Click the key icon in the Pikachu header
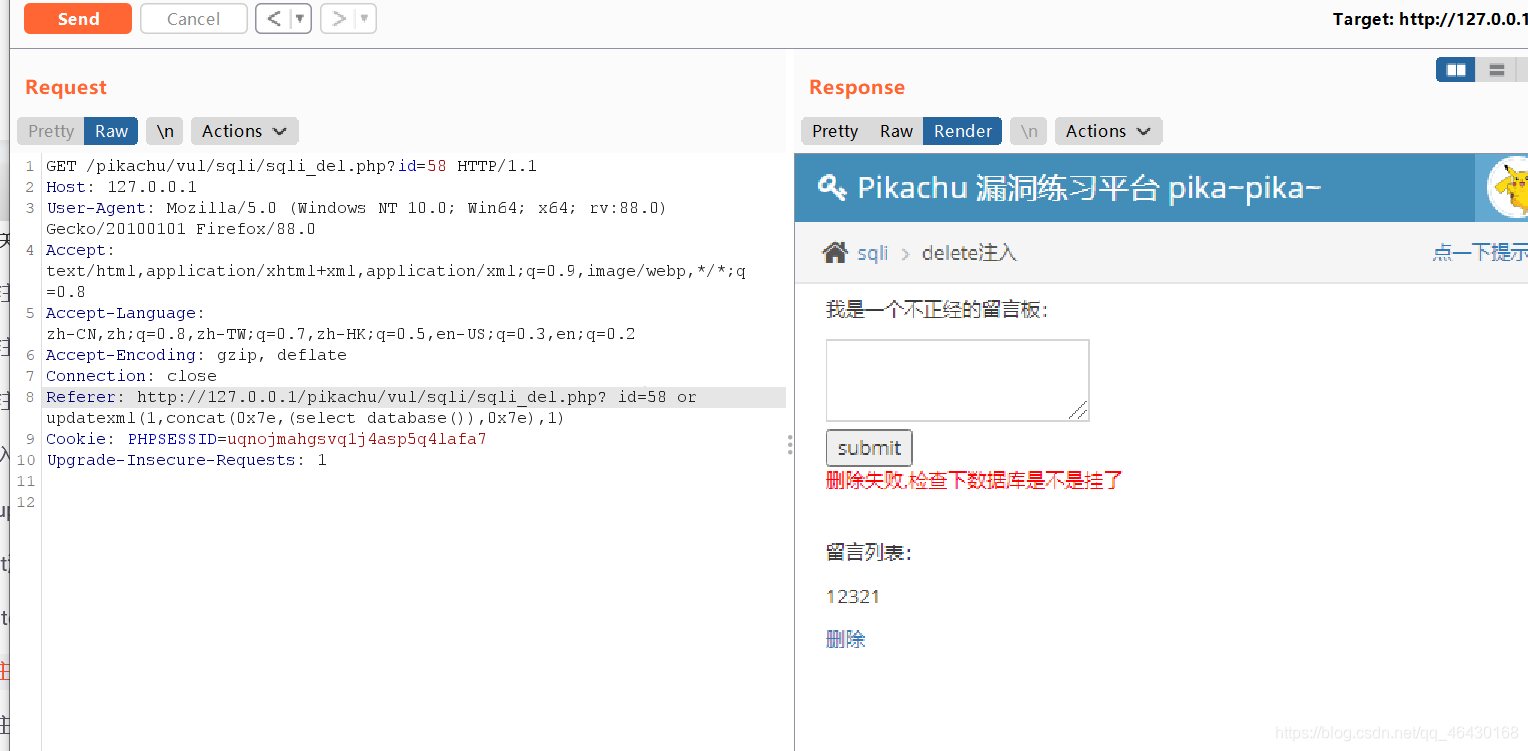This screenshot has width=1528, height=751. [x=832, y=187]
